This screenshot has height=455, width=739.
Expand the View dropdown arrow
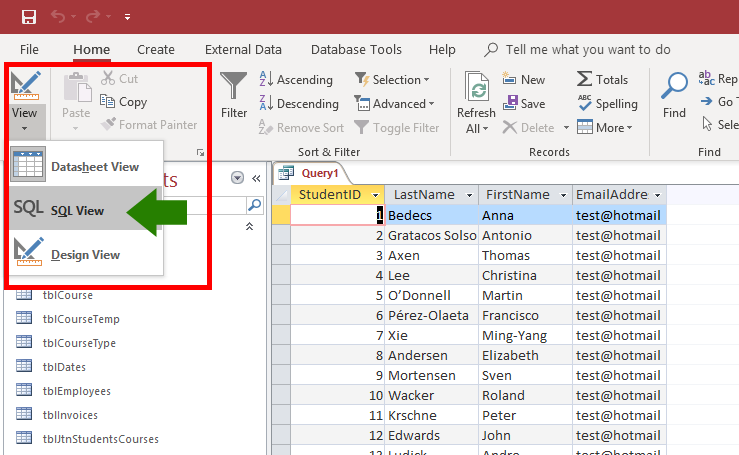(25, 128)
